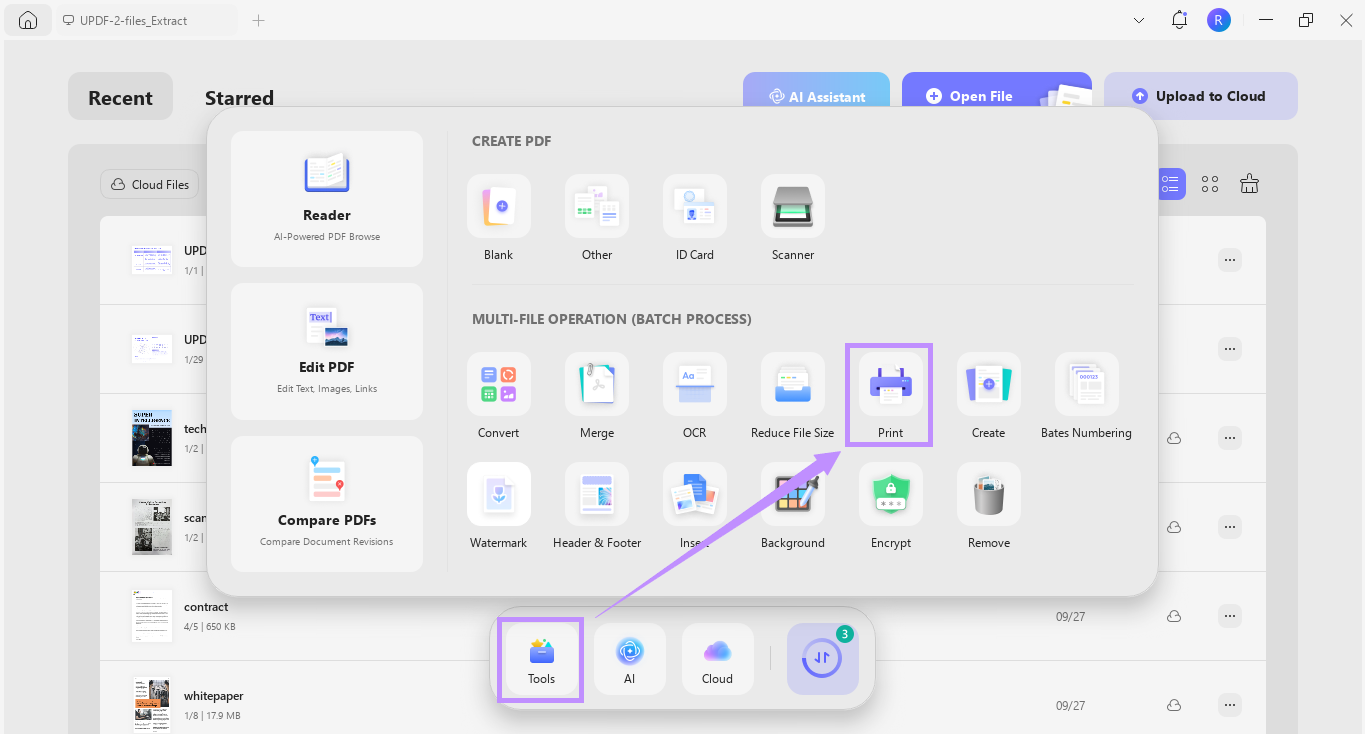Open more options for the contract row
Image resolution: width=1365 pixels, height=734 pixels.
coord(1230,616)
